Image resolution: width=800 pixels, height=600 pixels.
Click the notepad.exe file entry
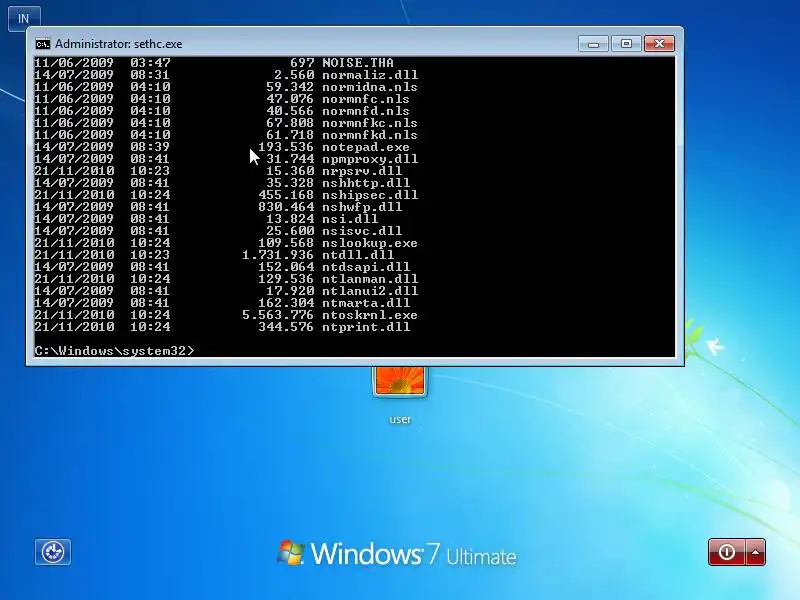pyautogui.click(x=366, y=147)
